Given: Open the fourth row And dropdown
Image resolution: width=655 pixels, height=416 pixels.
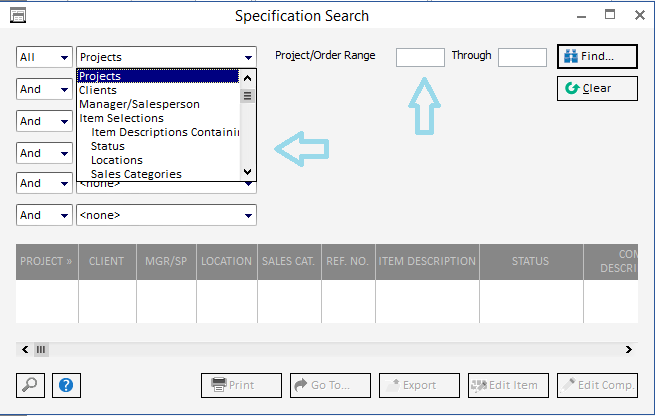Looking at the screenshot, I should (44, 153).
